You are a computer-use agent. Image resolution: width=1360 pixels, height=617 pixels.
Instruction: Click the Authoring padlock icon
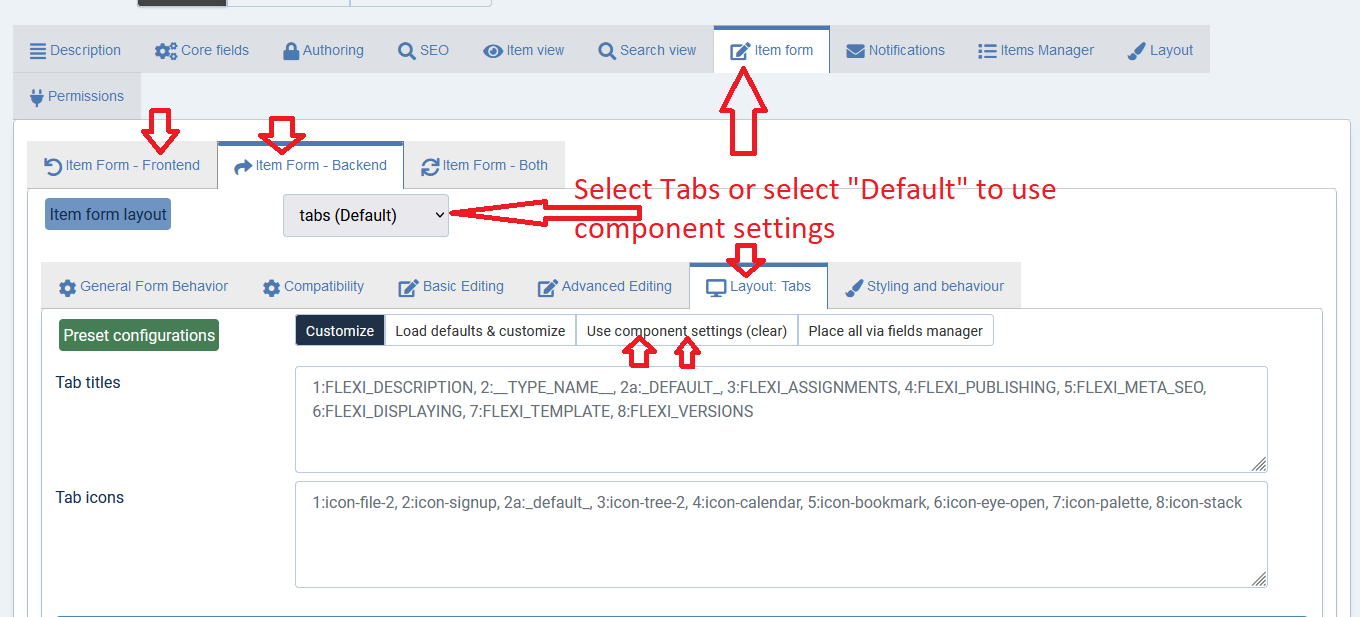pyautogui.click(x=291, y=51)
